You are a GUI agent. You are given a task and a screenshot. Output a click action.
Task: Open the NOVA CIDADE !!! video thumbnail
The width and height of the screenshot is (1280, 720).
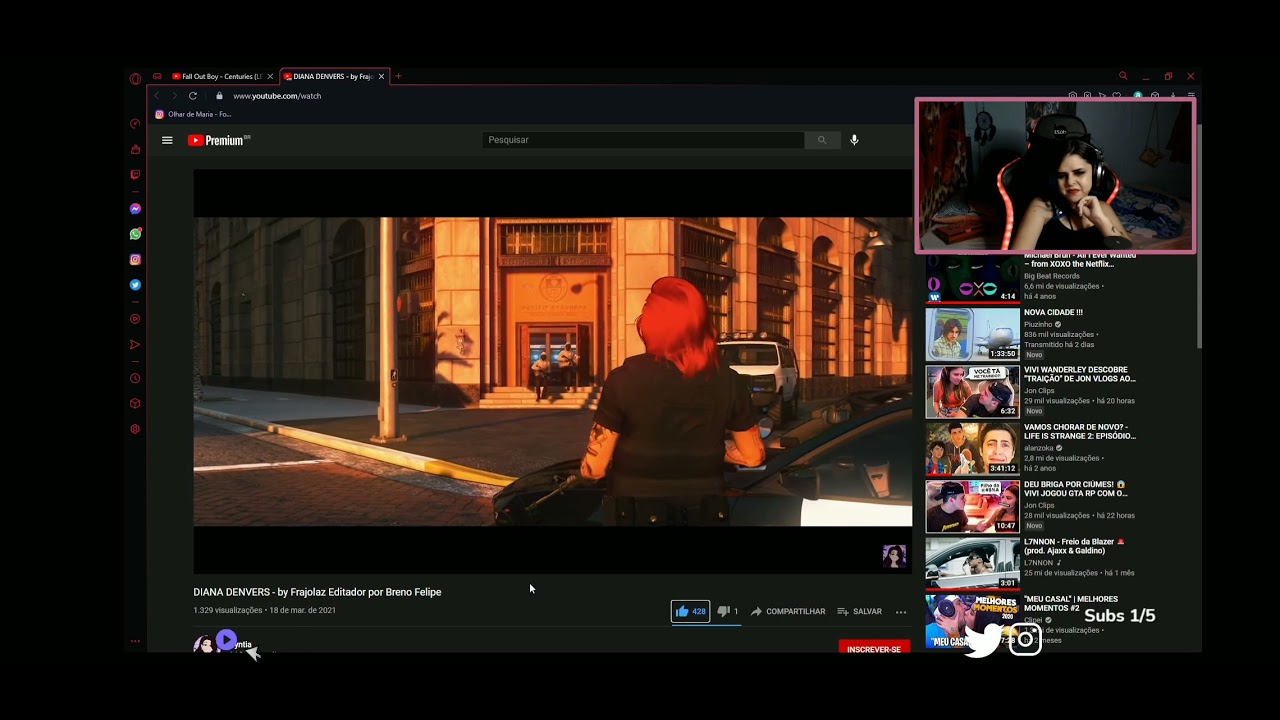972,334
